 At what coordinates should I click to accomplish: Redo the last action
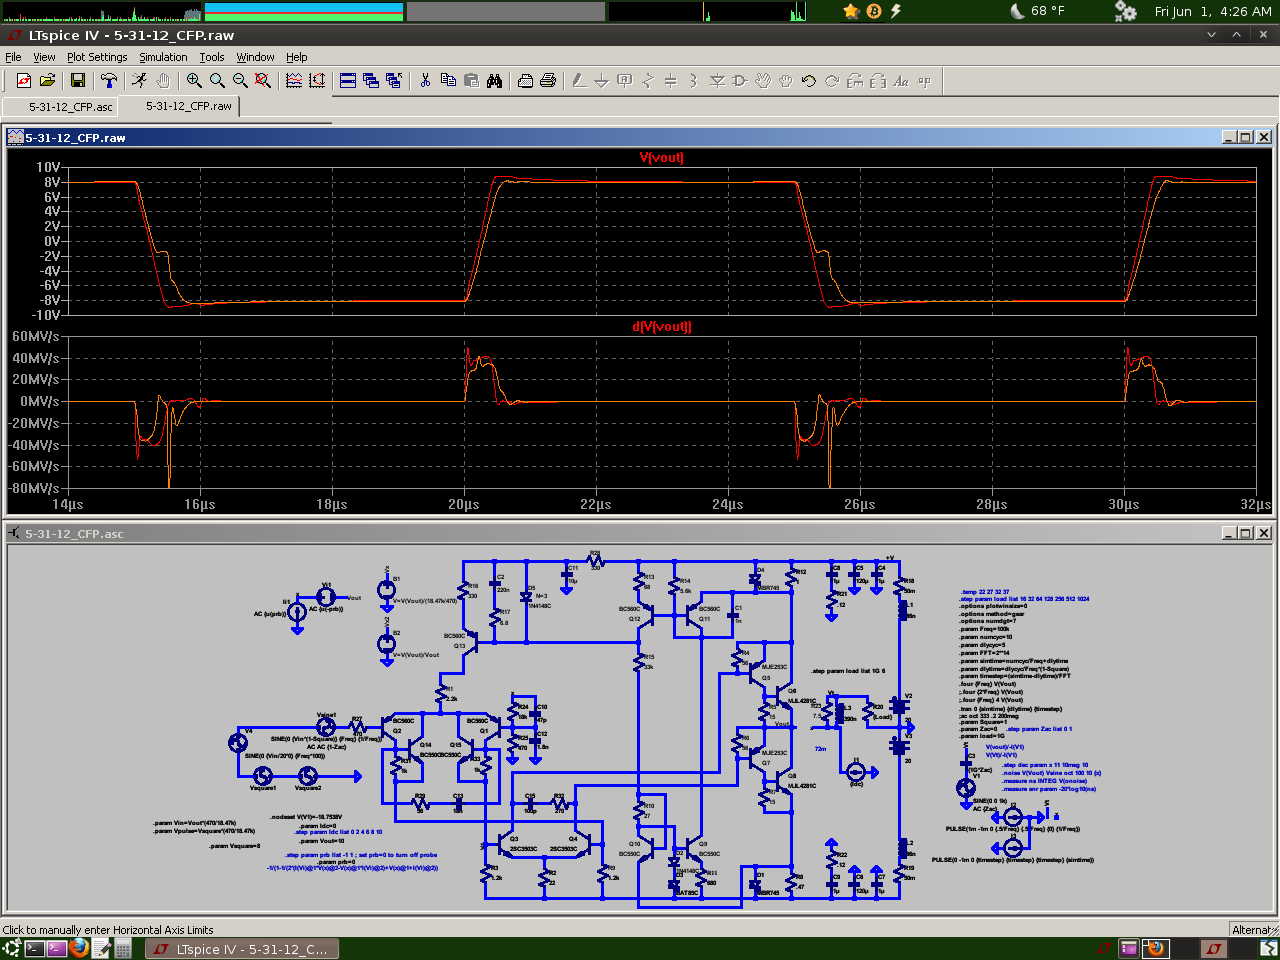[832, 81]
